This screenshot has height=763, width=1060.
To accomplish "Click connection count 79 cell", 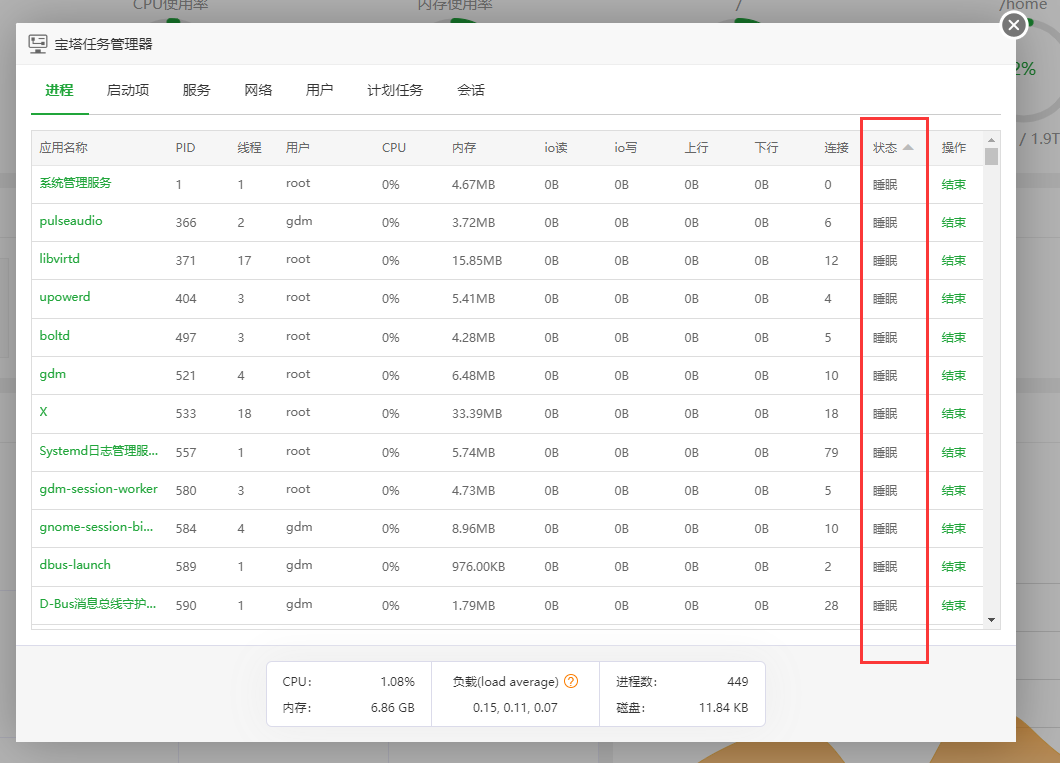I will click(x=831, y=452).
